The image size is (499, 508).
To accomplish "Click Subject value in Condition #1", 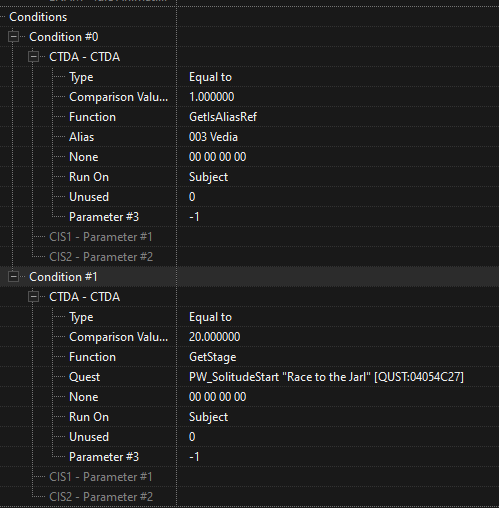I will click(208, 417).
